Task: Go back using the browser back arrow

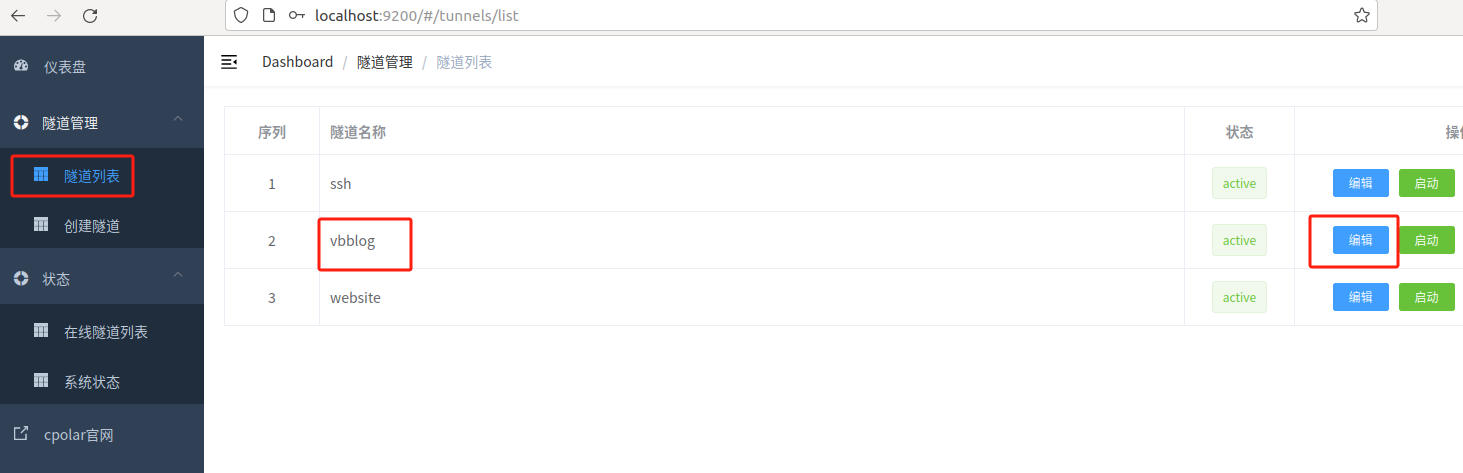Action: click(x=18, y=16)
